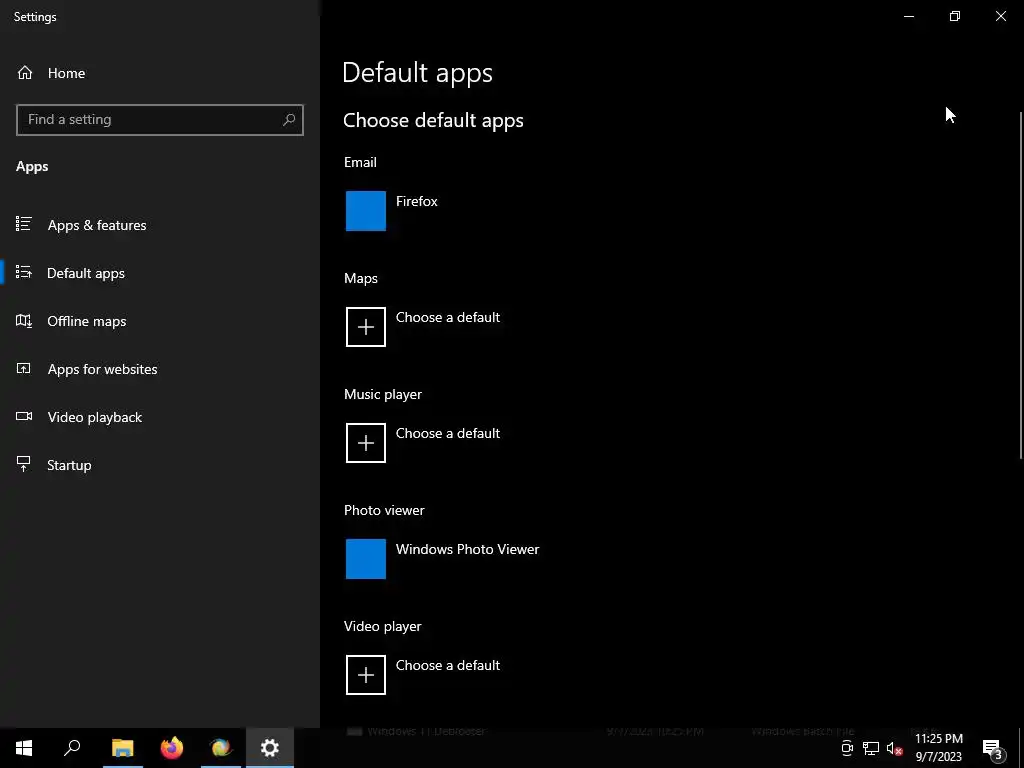This screenshot has width=1024, height=768.
Task: Click the plus icon under Maps
Action: point(366,327)
